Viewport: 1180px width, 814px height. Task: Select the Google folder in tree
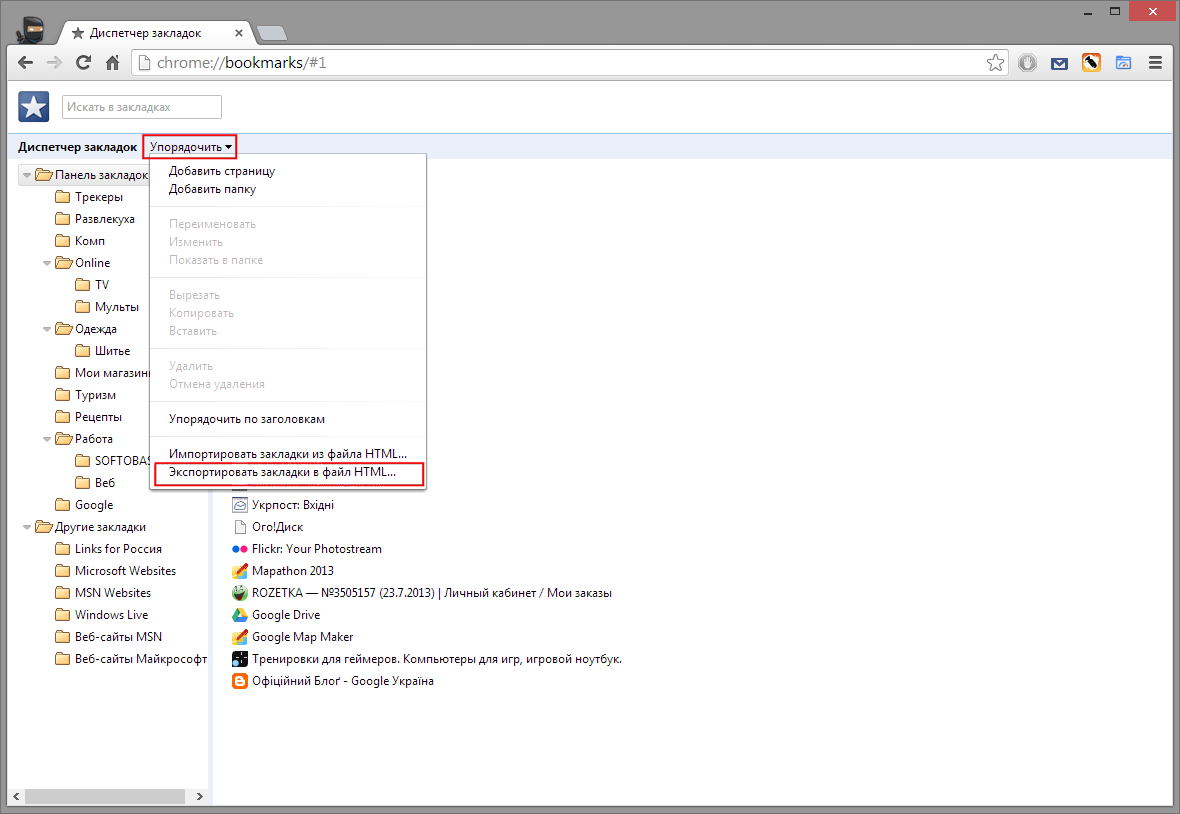(x=84, y=505)
